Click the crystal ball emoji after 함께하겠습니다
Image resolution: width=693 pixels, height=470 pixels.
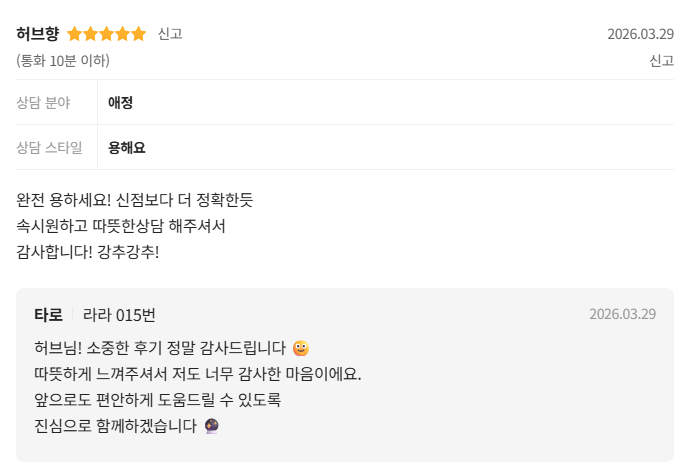pyautogui.click(x=212, y=427)
